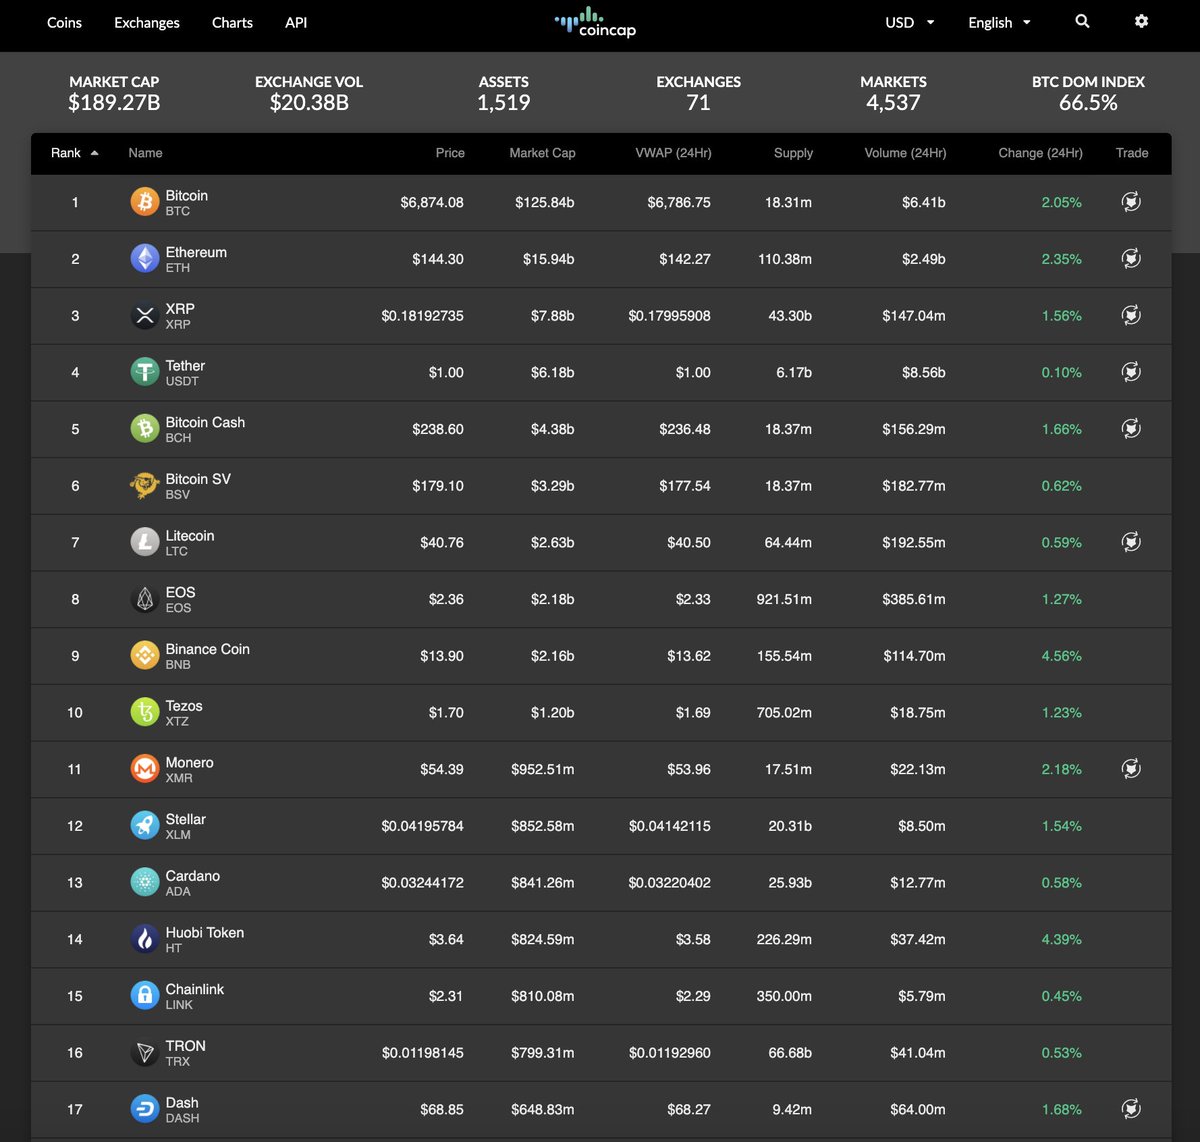
Task: Click the TRON logo icon
Action: 145,1052
